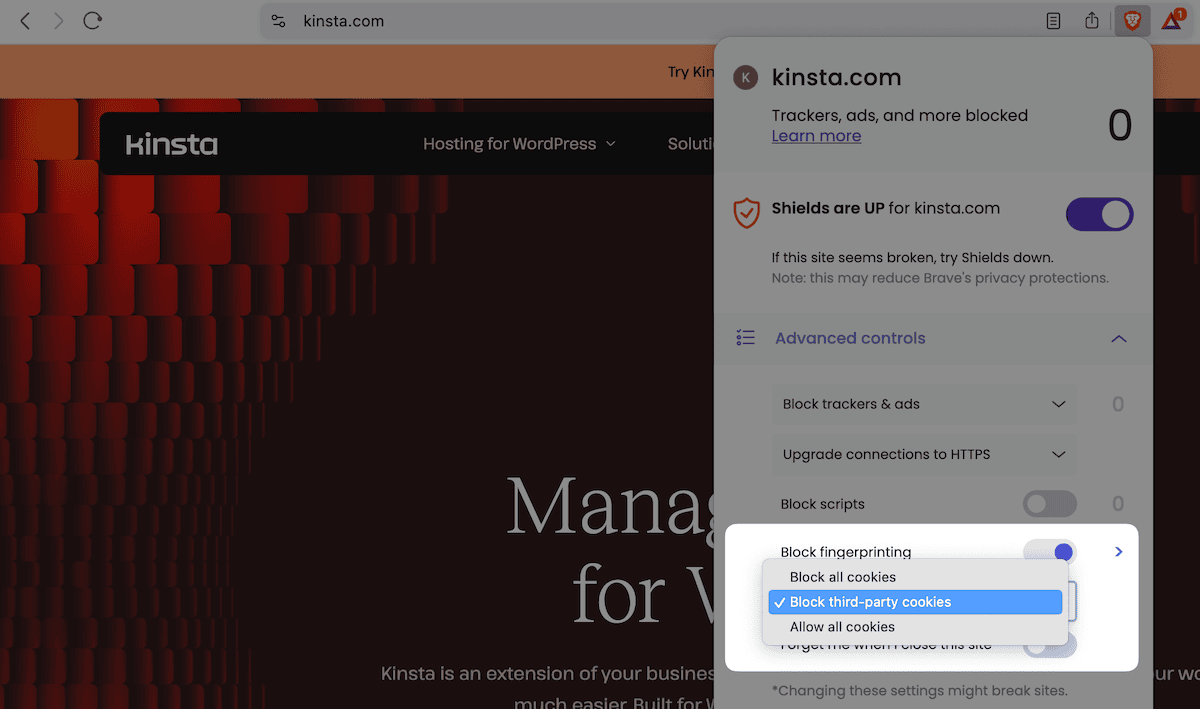Click the Shields shield check icon
This screenshot has height=709, width=1200.
click(746, 212)
